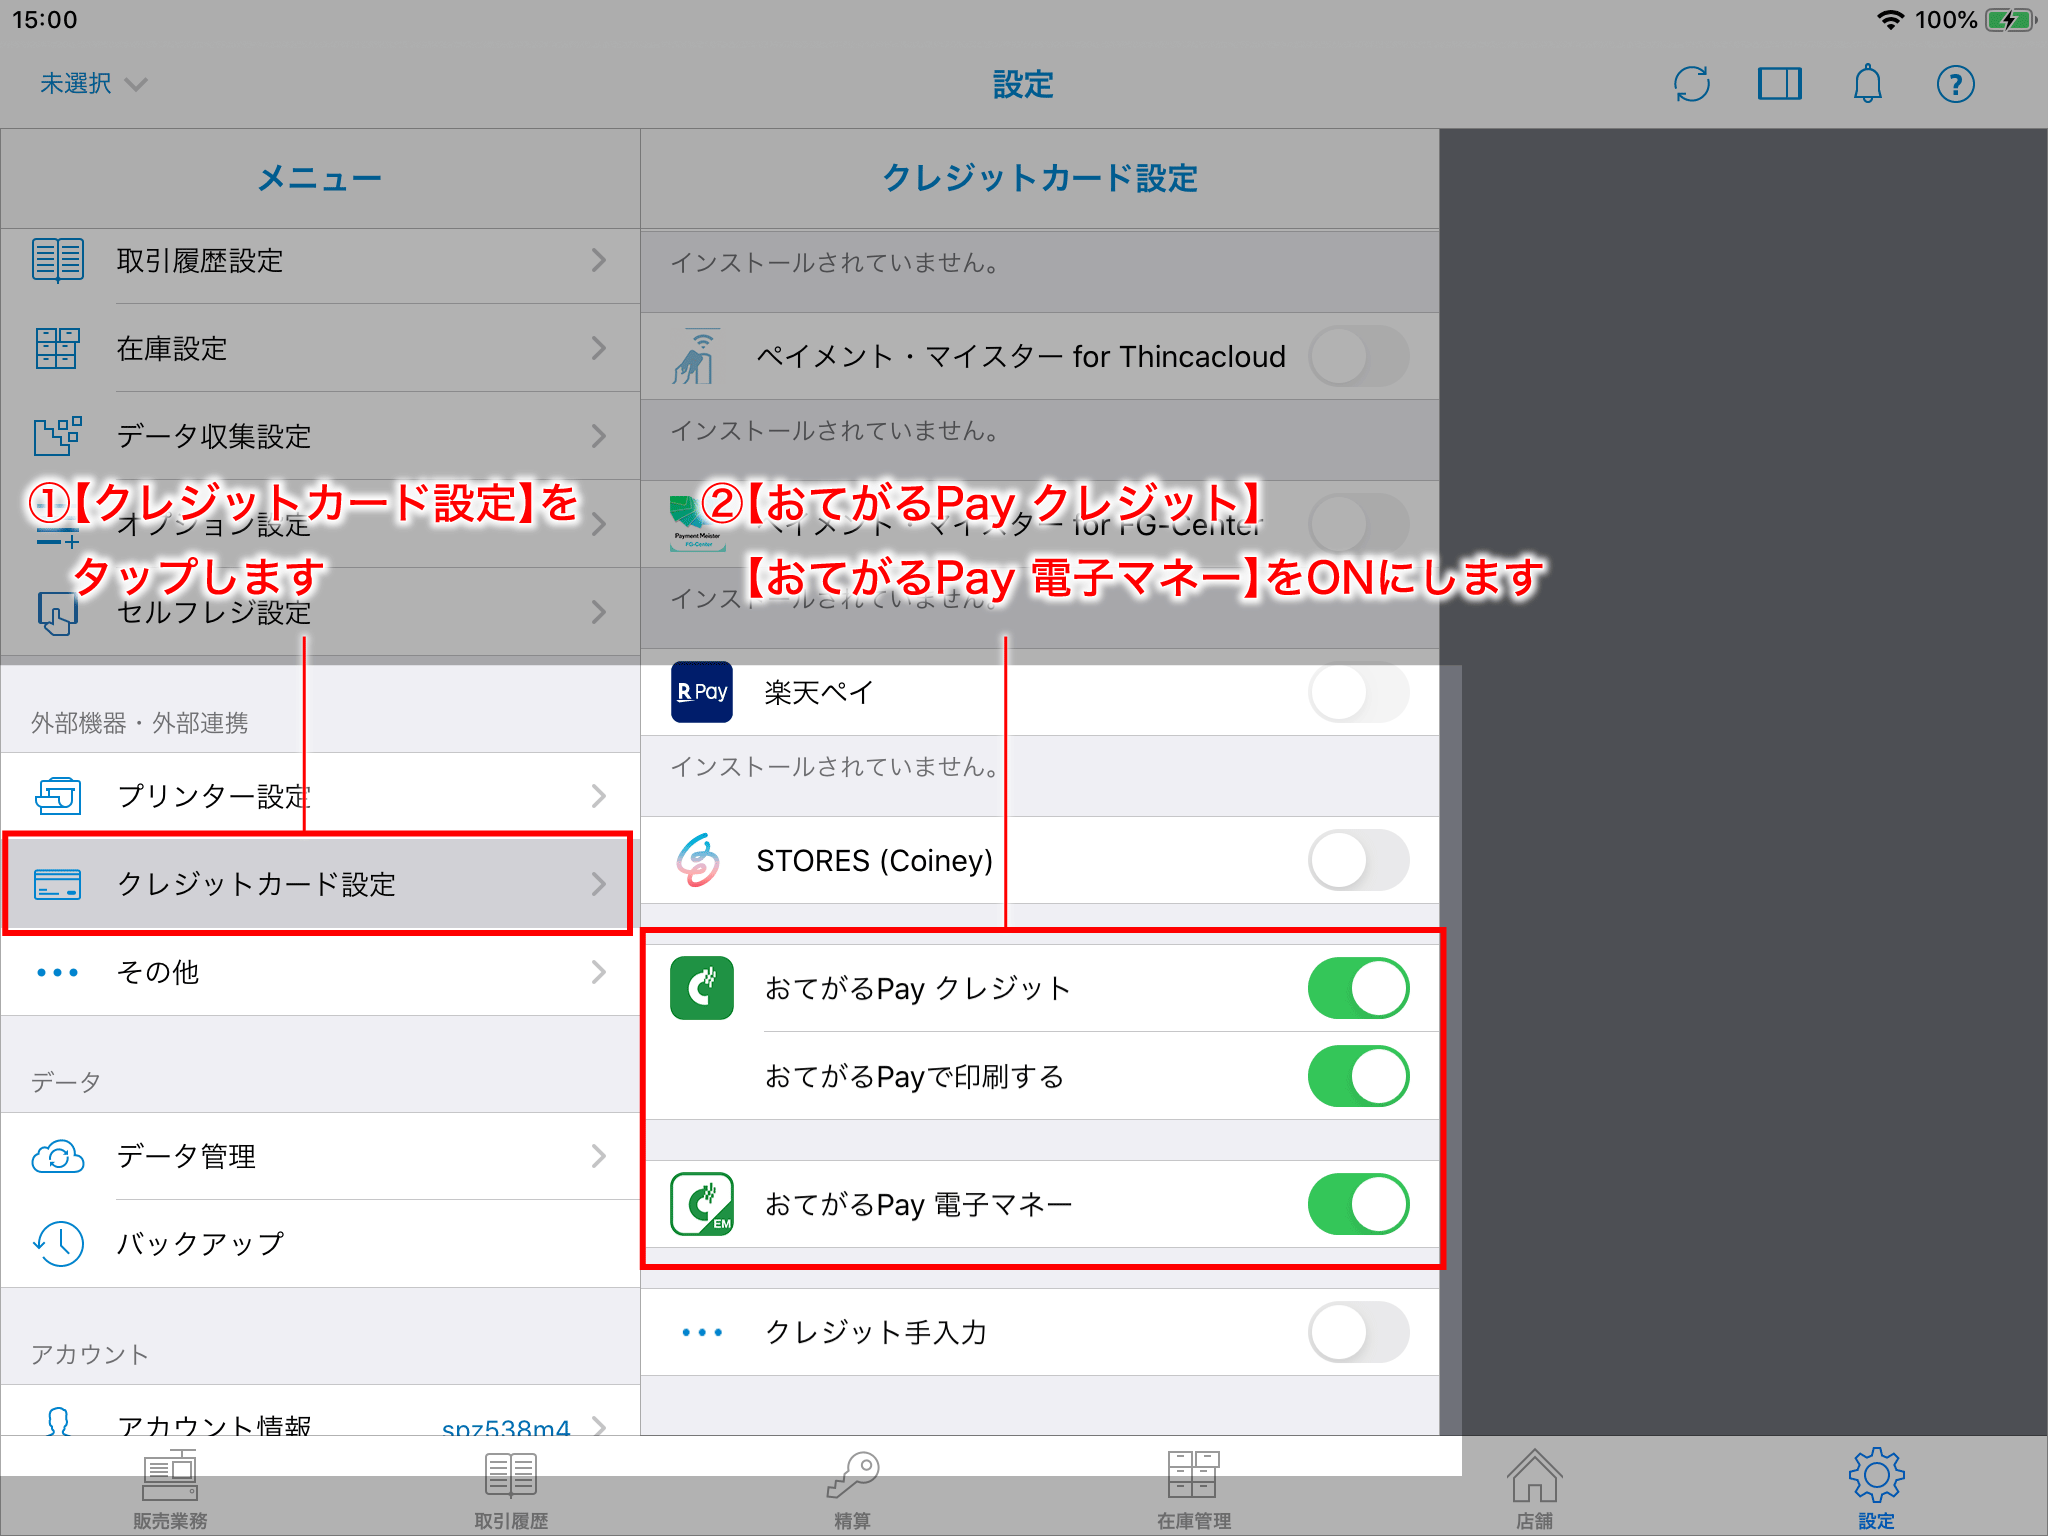Tap the clock icon for バックアップ
This screenshot has height=1536, width=2048.
58,1244
